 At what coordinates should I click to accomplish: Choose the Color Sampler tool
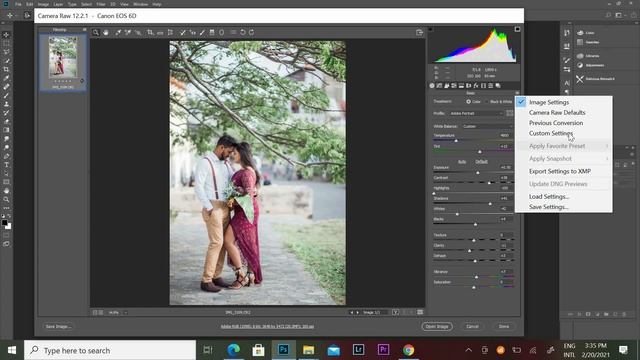(128, 33)
